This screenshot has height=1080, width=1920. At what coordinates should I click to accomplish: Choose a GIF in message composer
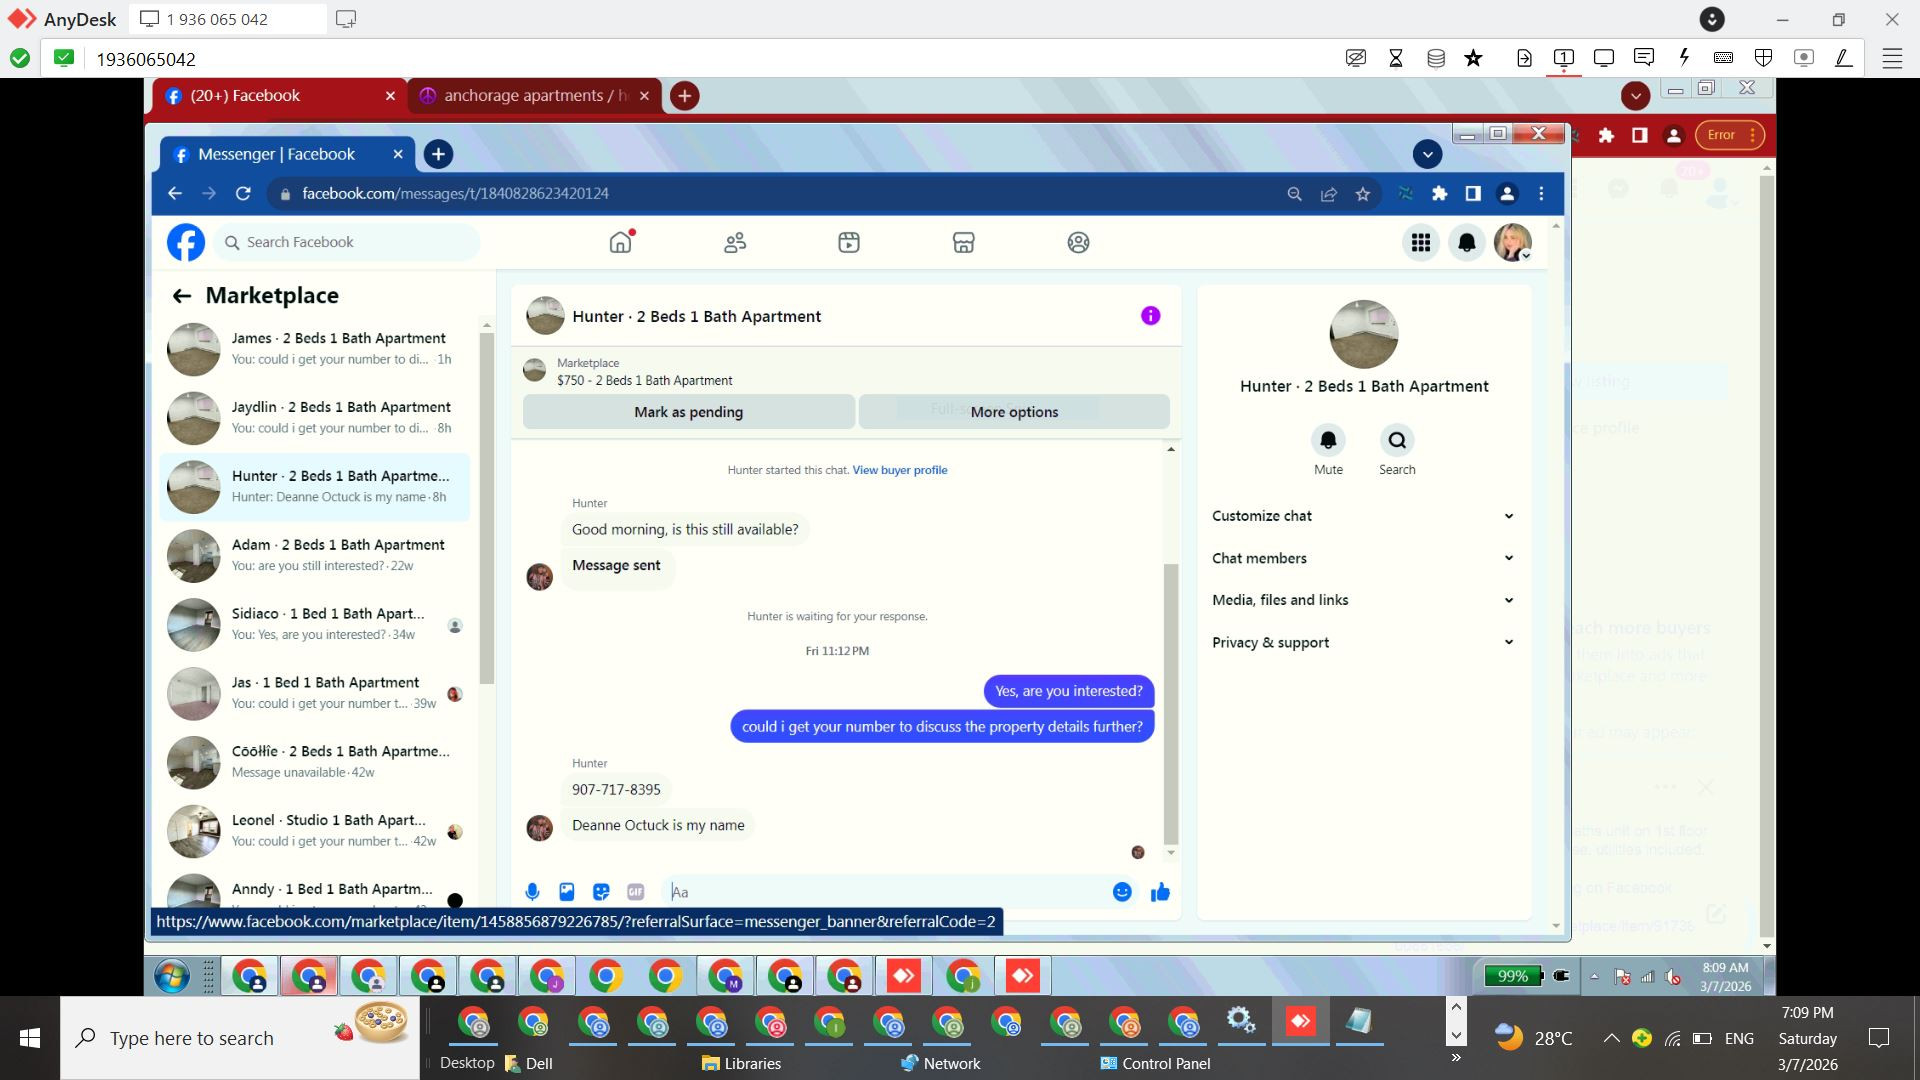point(635,892)
